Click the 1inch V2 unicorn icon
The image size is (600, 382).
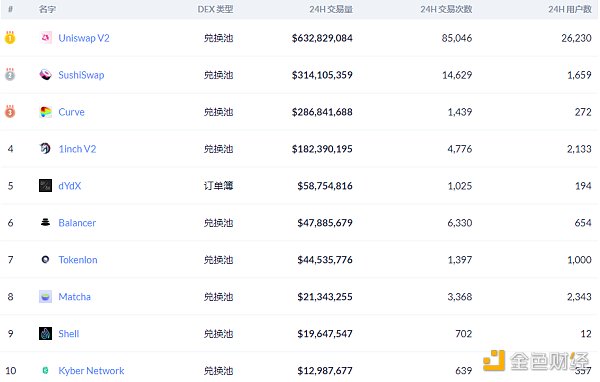46,149
